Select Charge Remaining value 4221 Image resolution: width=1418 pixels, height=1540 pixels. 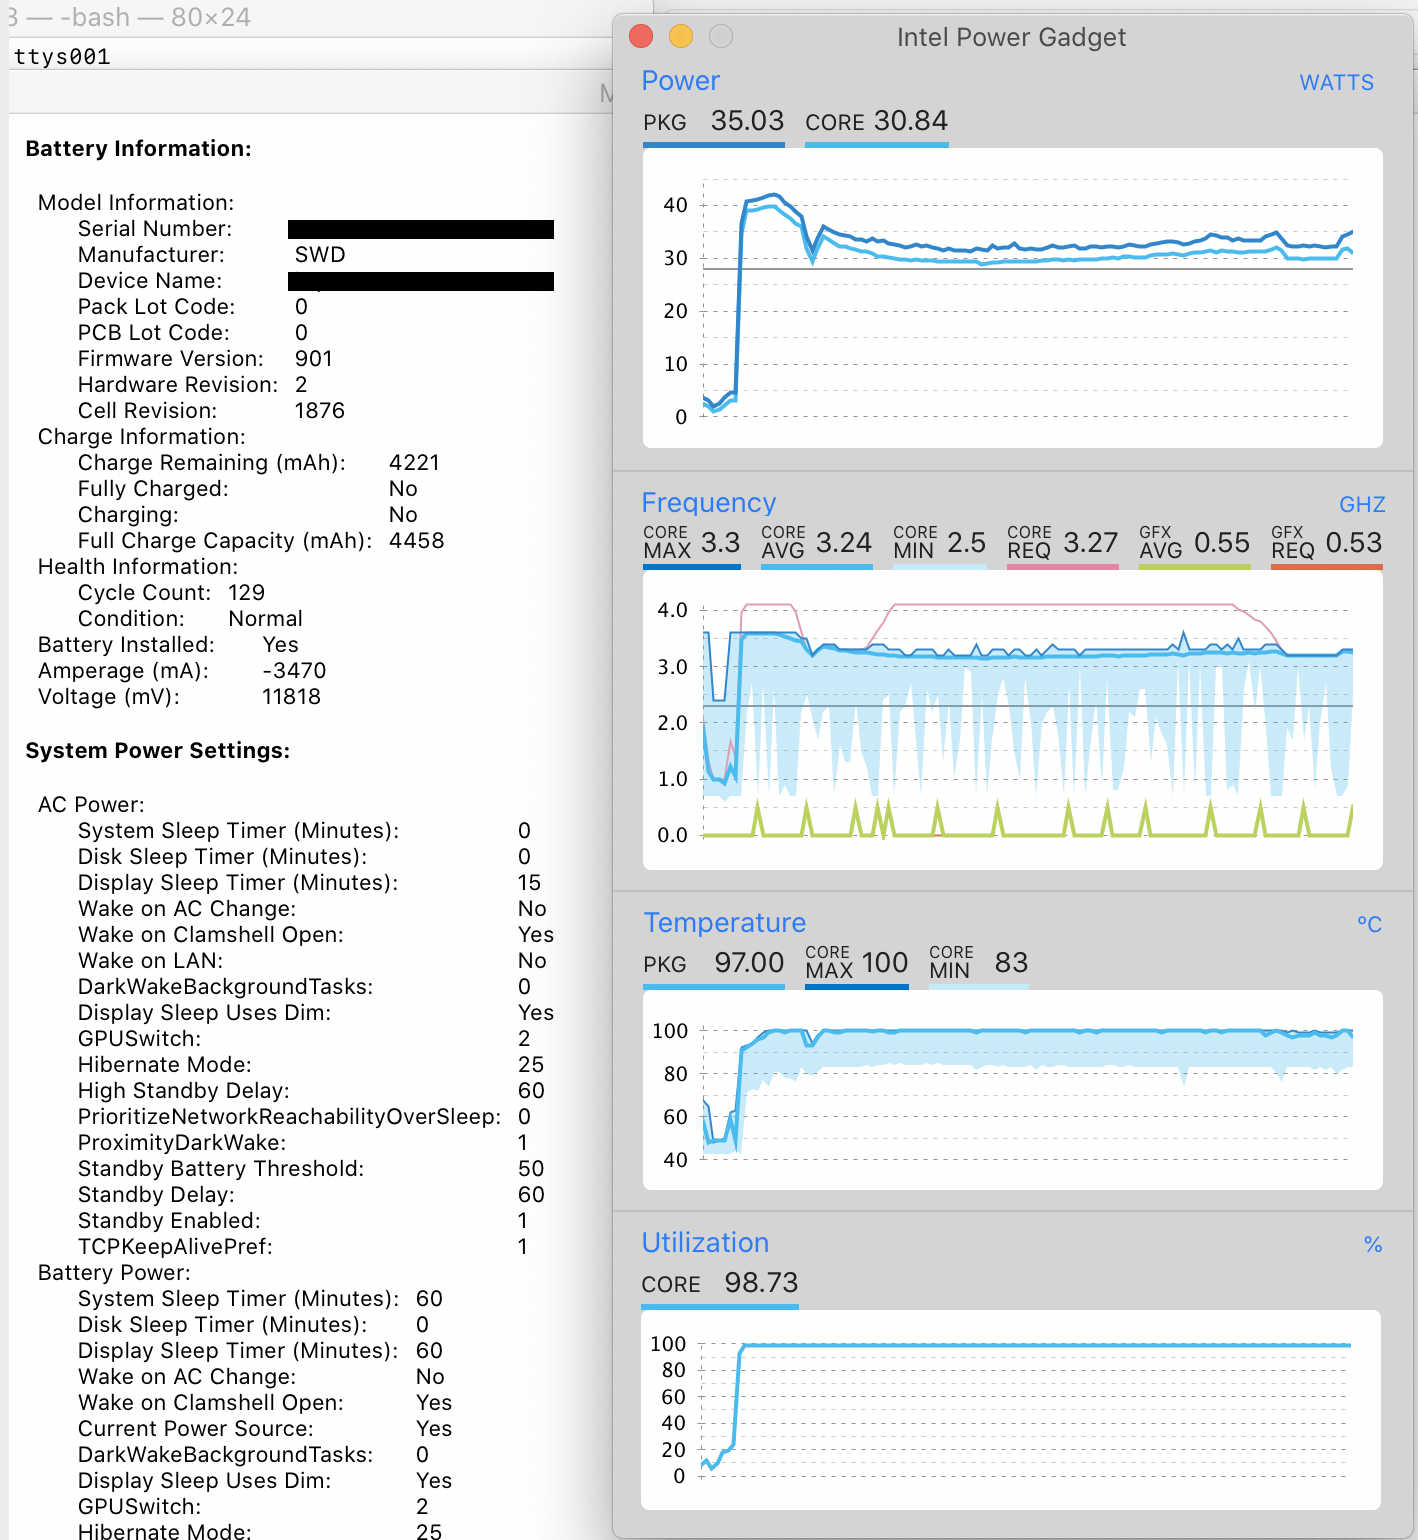(414, 463)
